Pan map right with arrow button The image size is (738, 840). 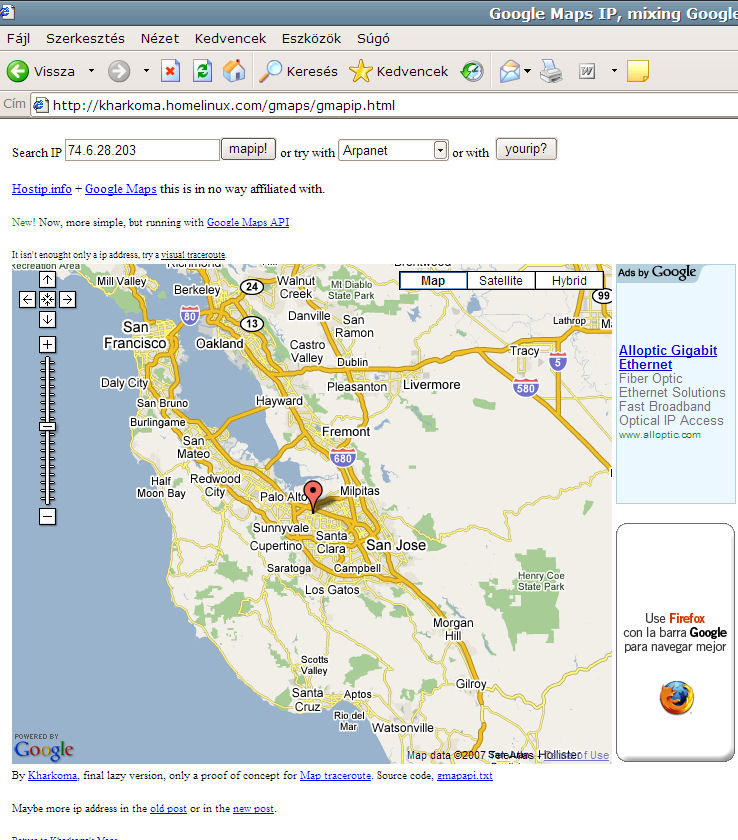point(67,299)
